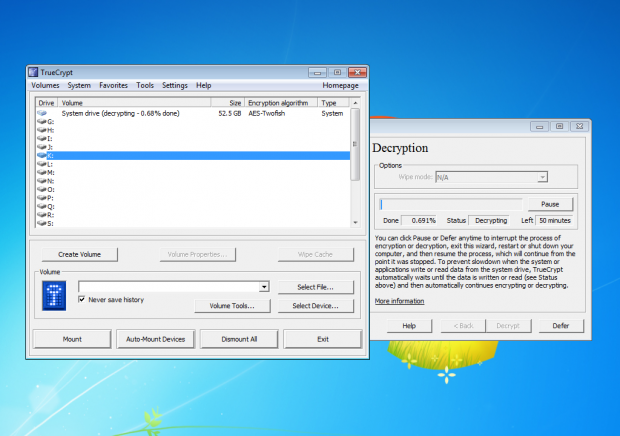Image resolution: width=620 pixels, height=436 pixels.
Task: Select drive M: in the list
Action: tap(46, 173)
